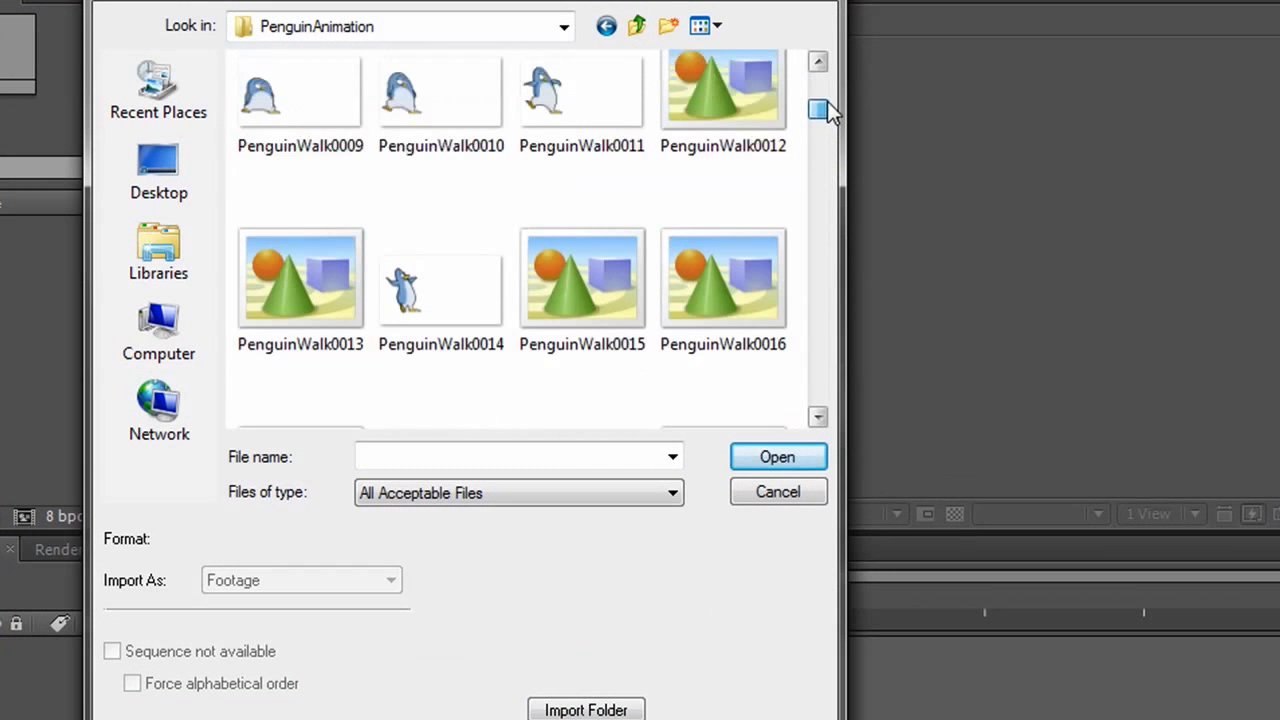The width and height of the screenshot is (1280, 720).
Task: Click the PenguinWalk0016 file name label
Action: coord(723,344)
